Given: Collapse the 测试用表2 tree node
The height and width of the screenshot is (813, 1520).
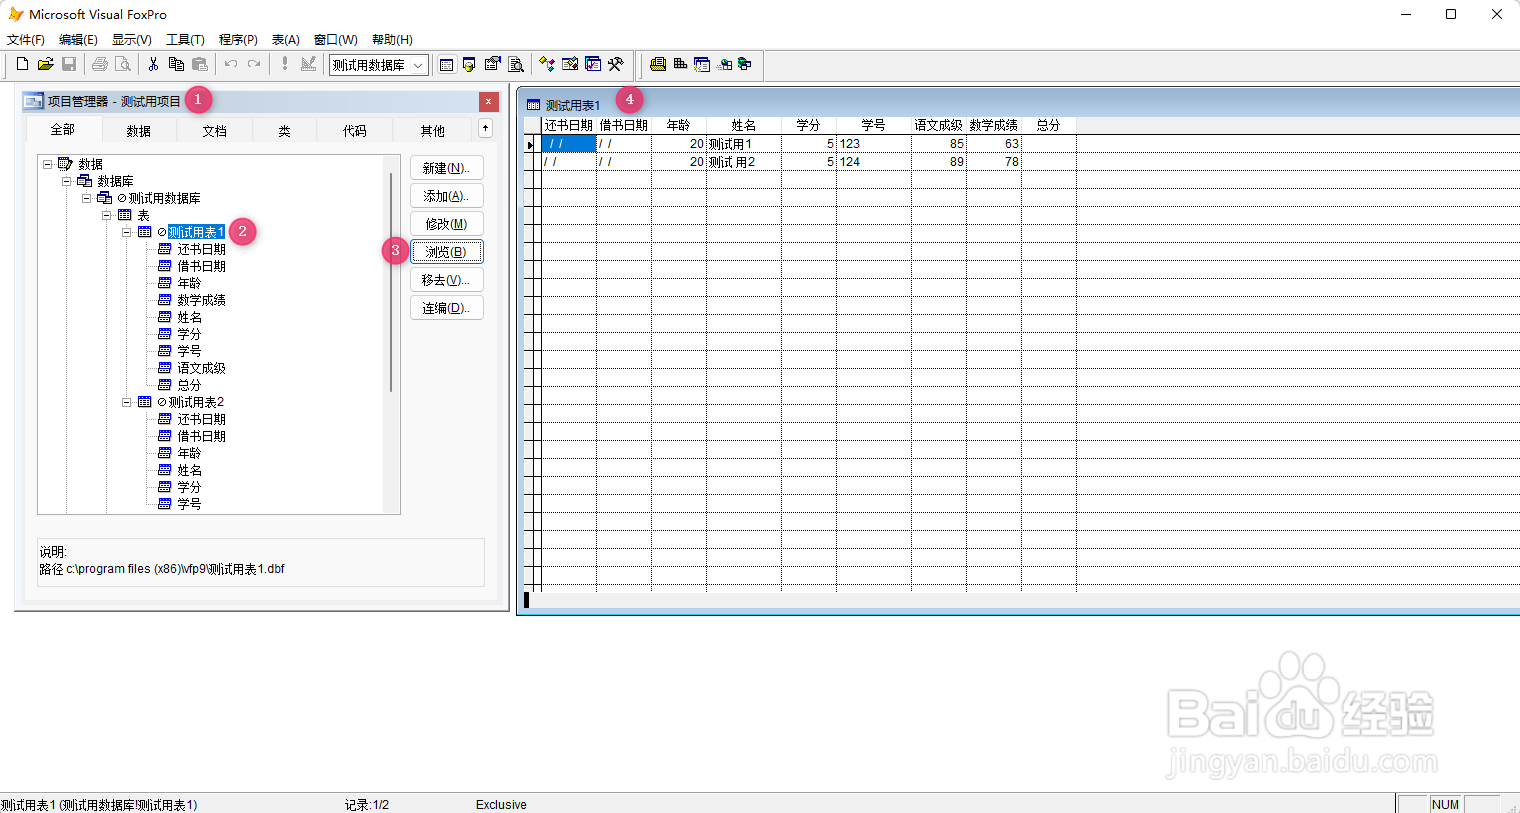Looking at the screenshot, I should 127,402.
